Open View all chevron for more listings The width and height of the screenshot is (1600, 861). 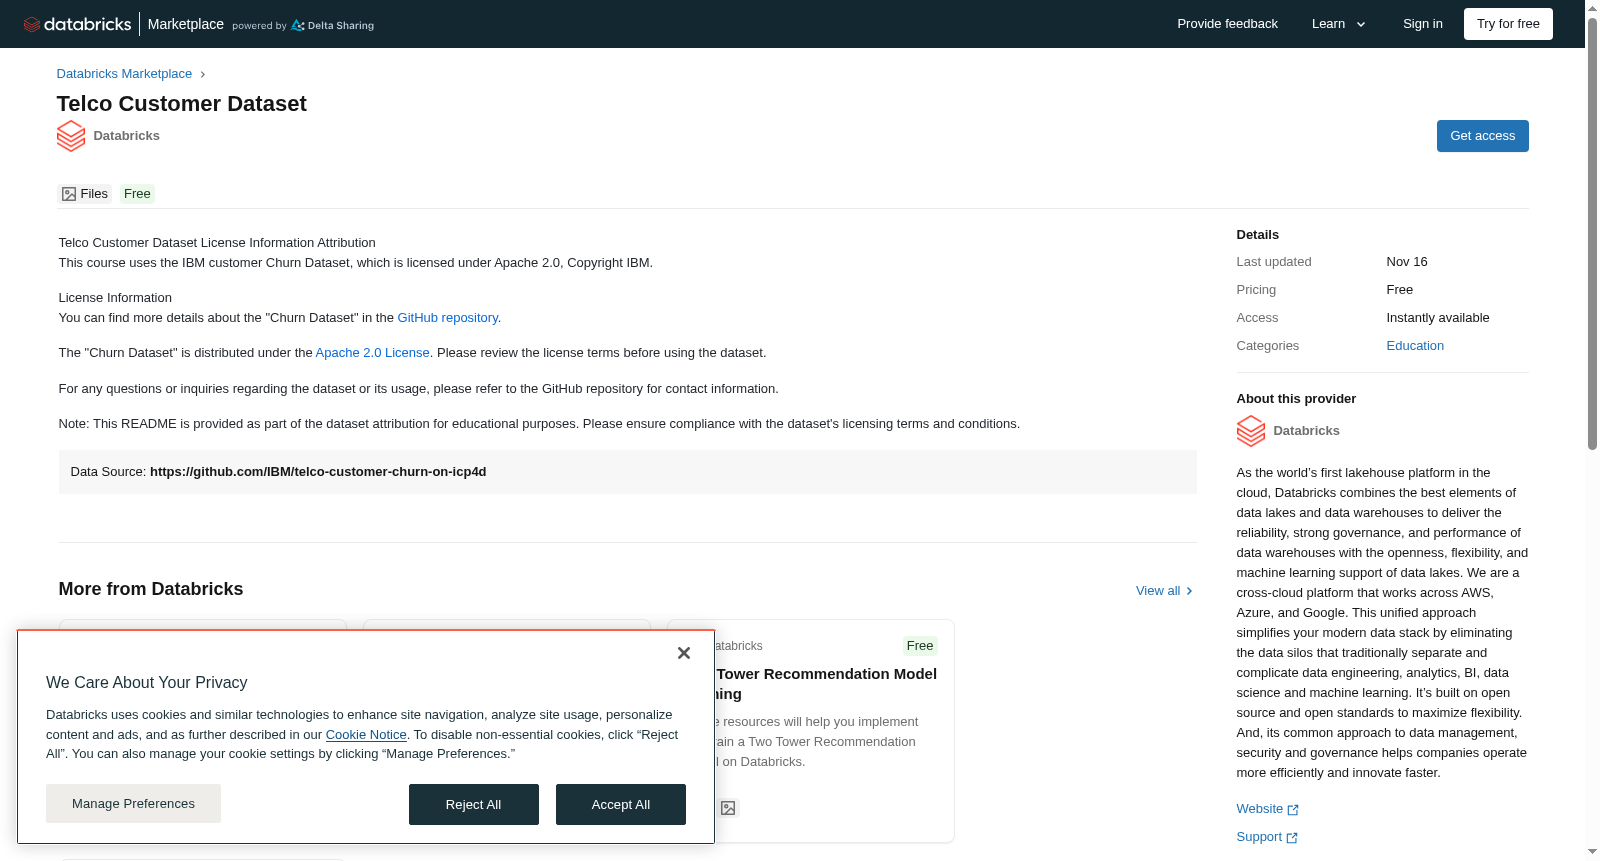pos(1189,591)
